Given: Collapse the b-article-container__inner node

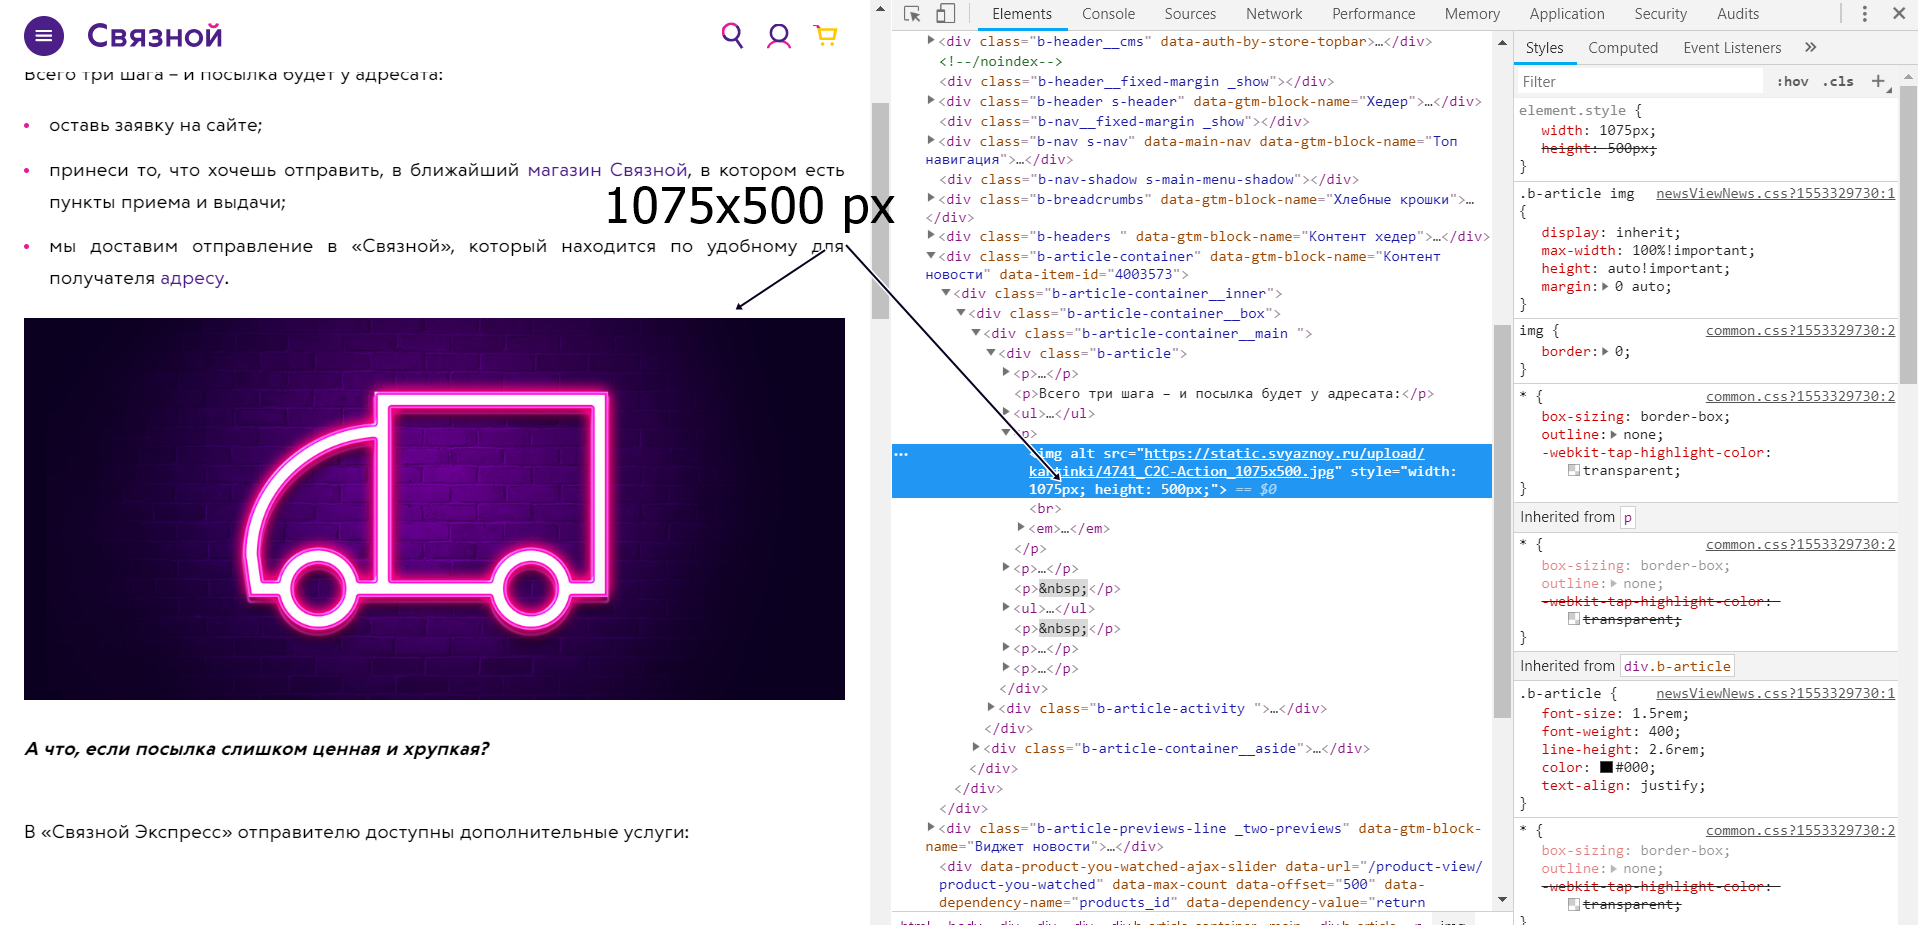Looking at the screenshot, I should click(x=946, y=293).
